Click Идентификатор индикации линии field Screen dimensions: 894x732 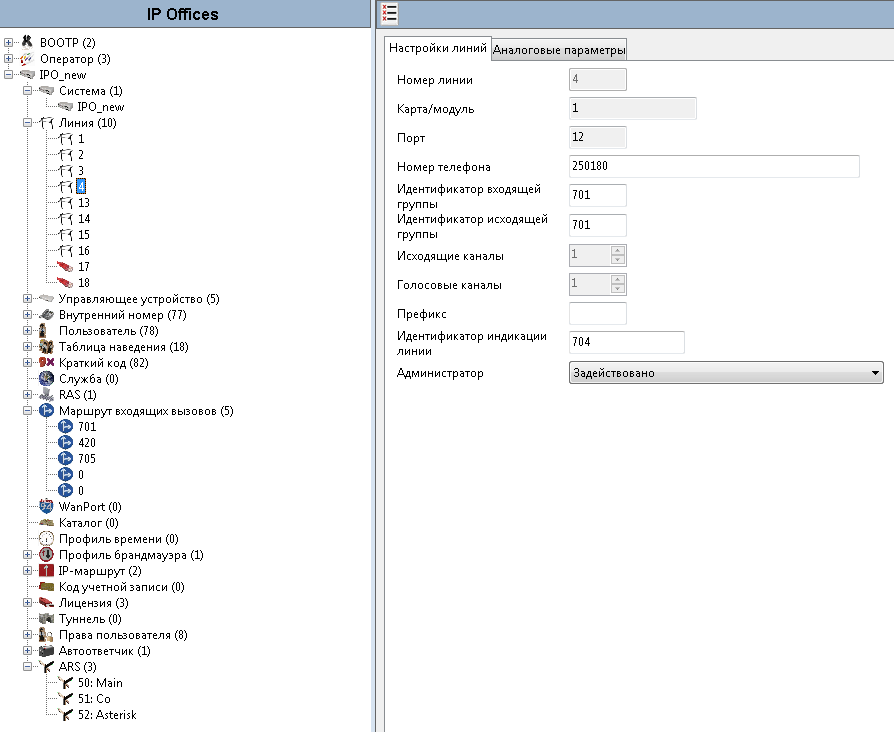(627, 342)
